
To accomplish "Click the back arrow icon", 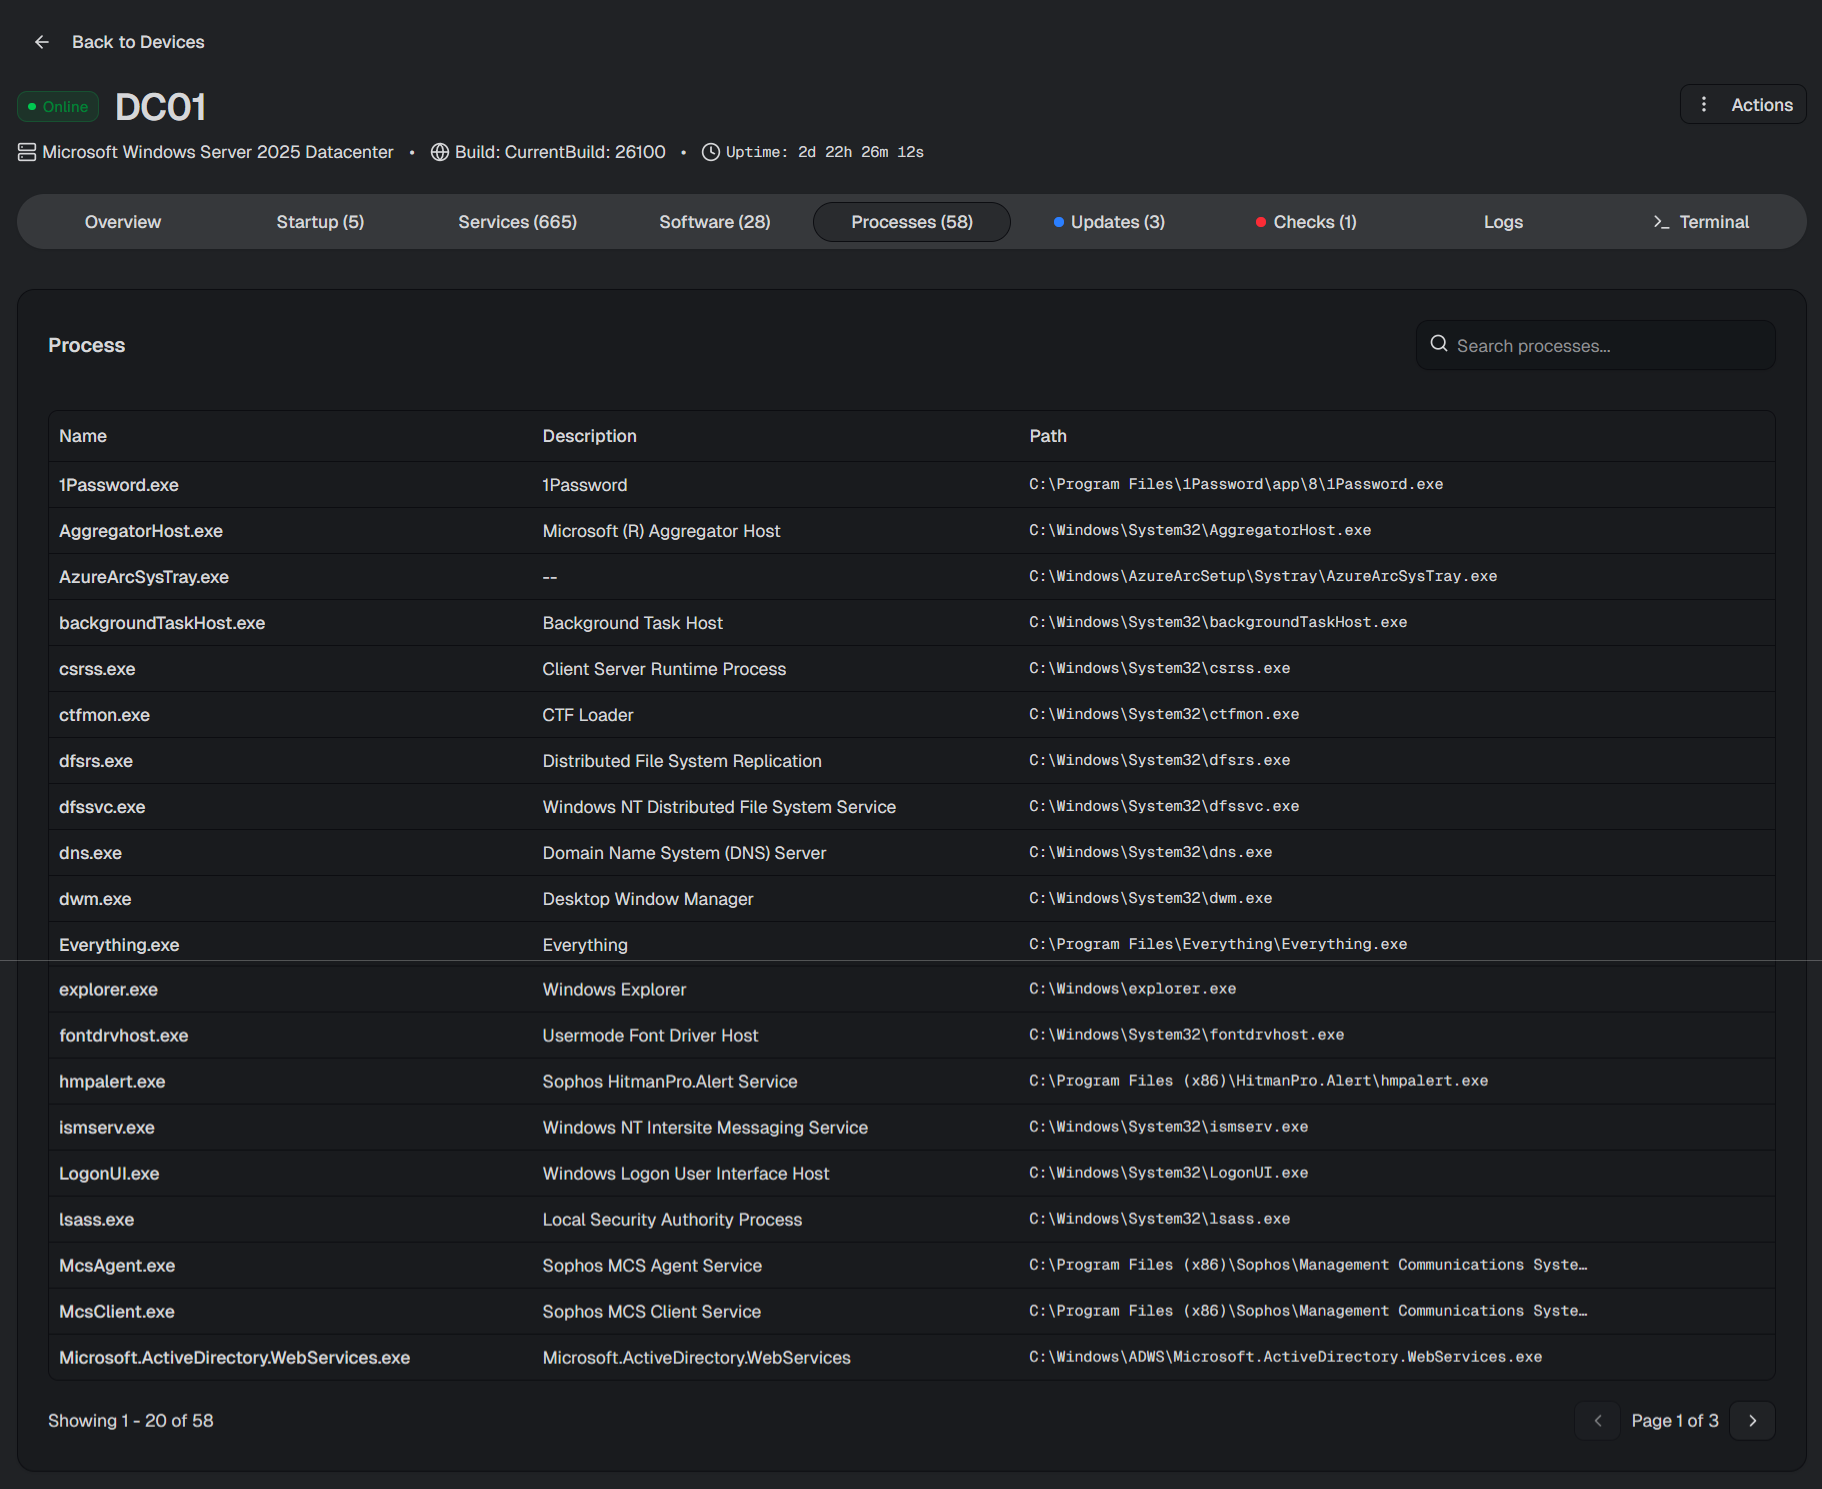I will click(42, 42).
